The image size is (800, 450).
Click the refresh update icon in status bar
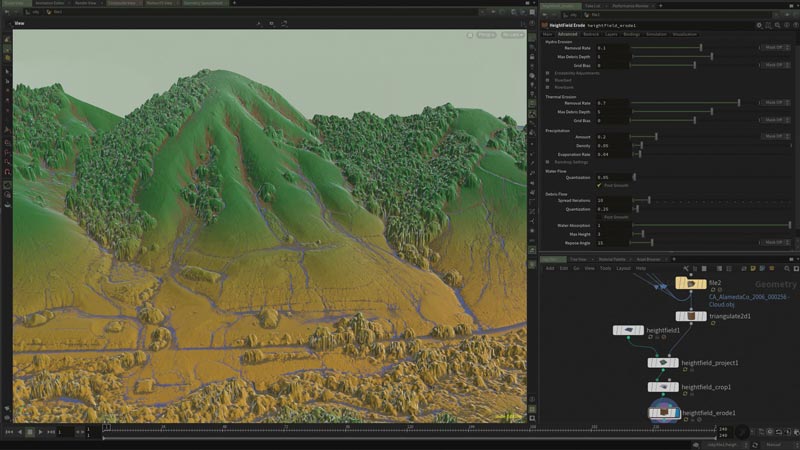point(755,445)
